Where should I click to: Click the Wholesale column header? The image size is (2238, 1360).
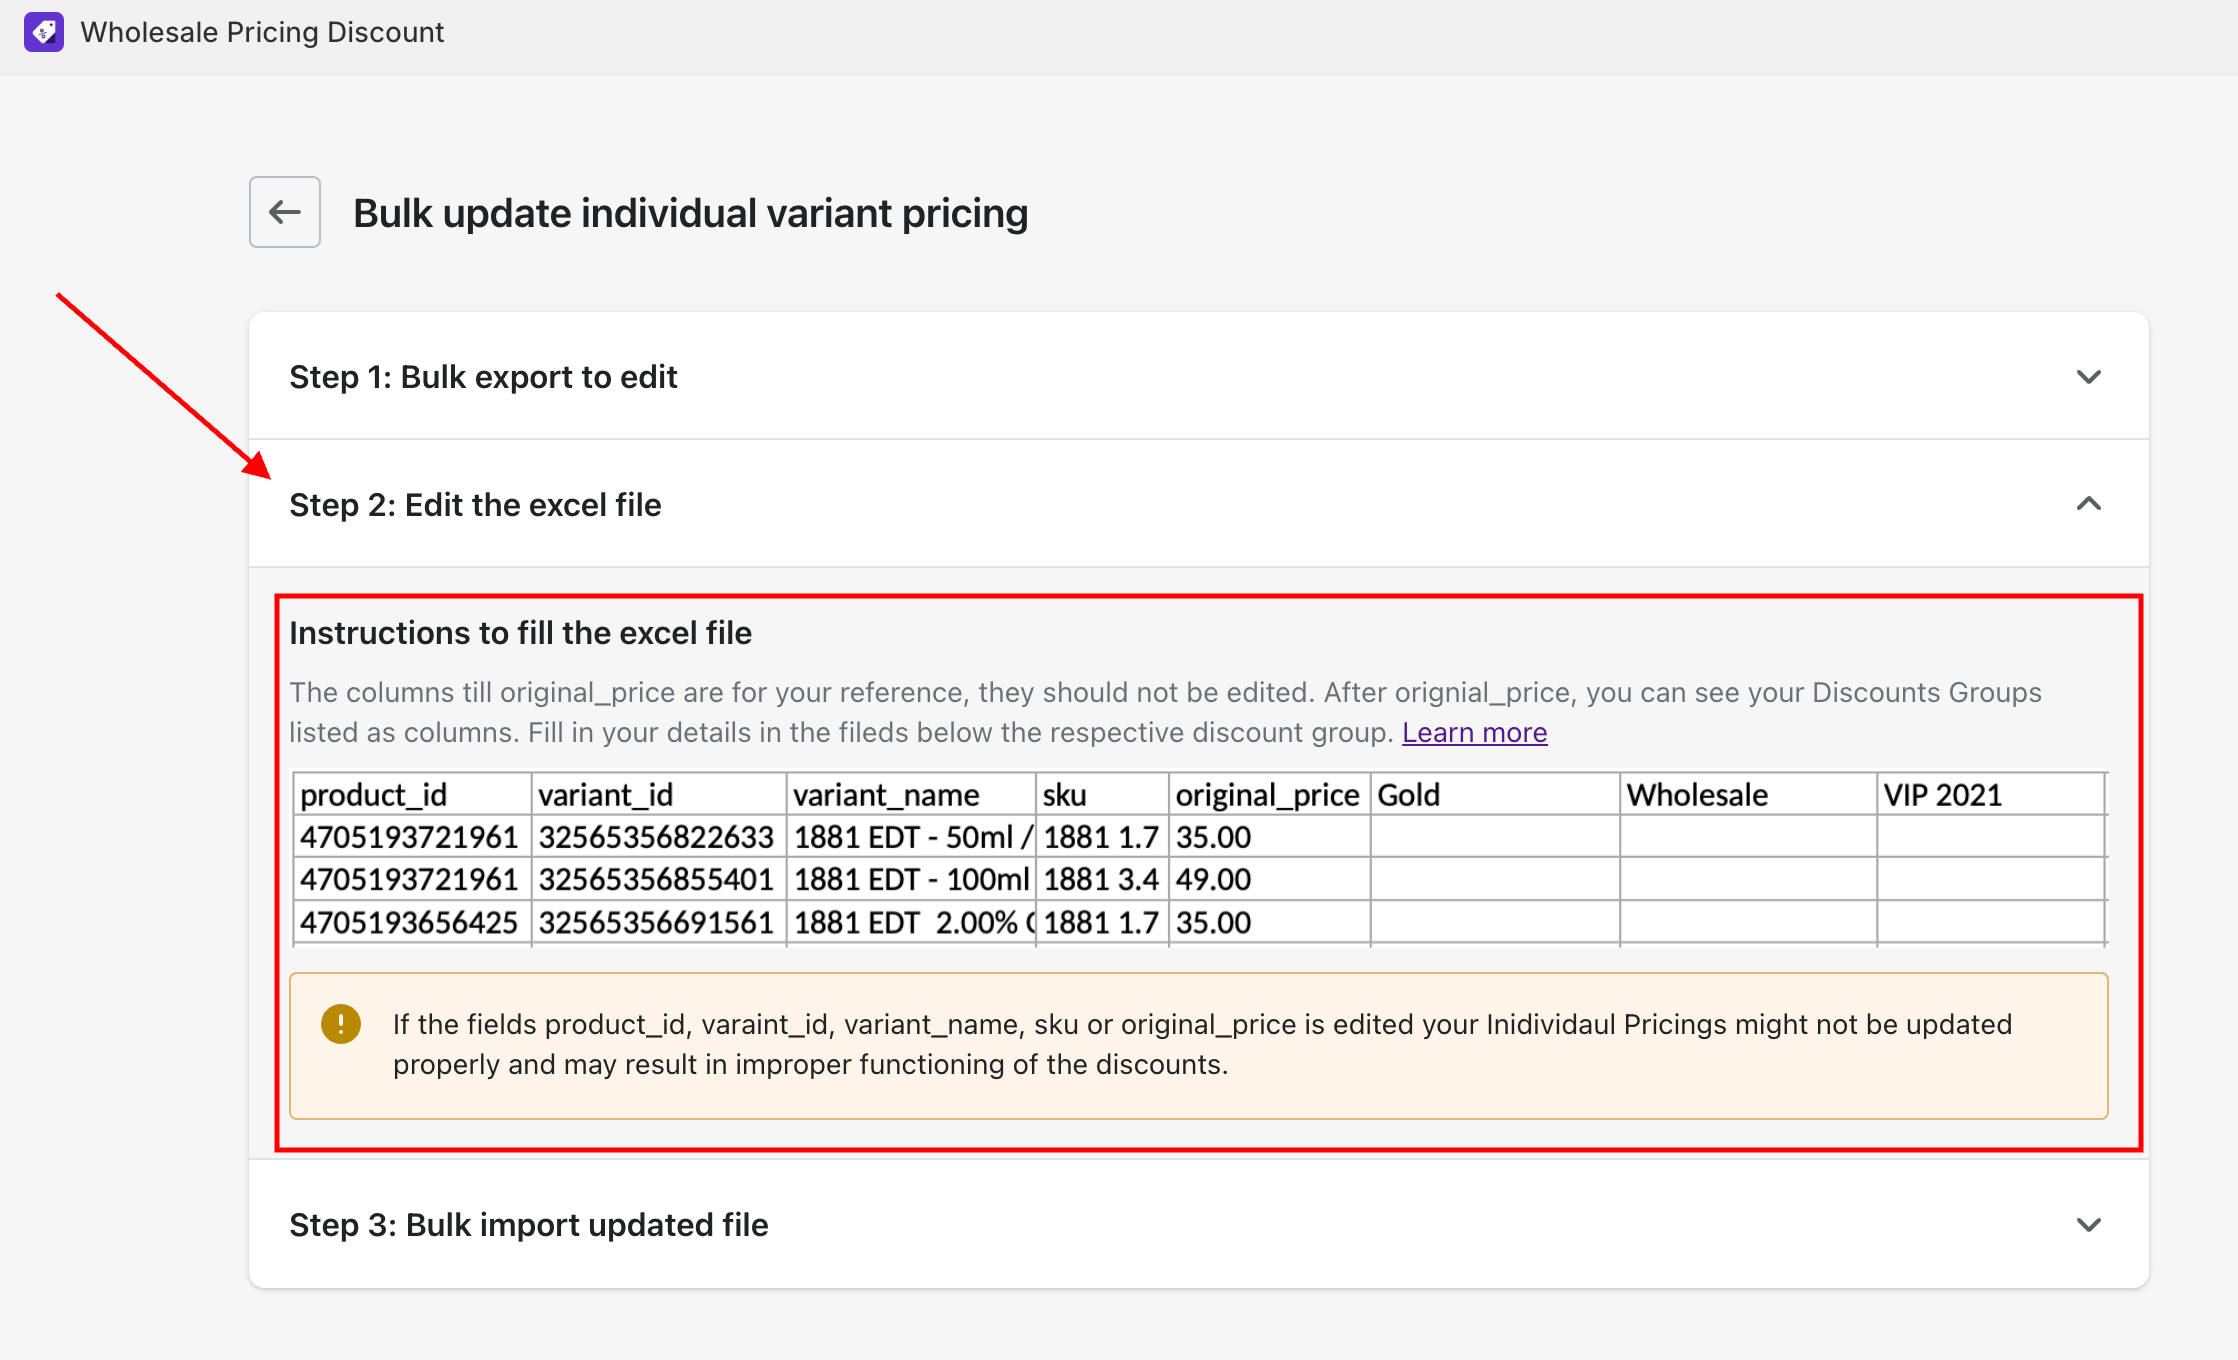[x=1748, y=794]
